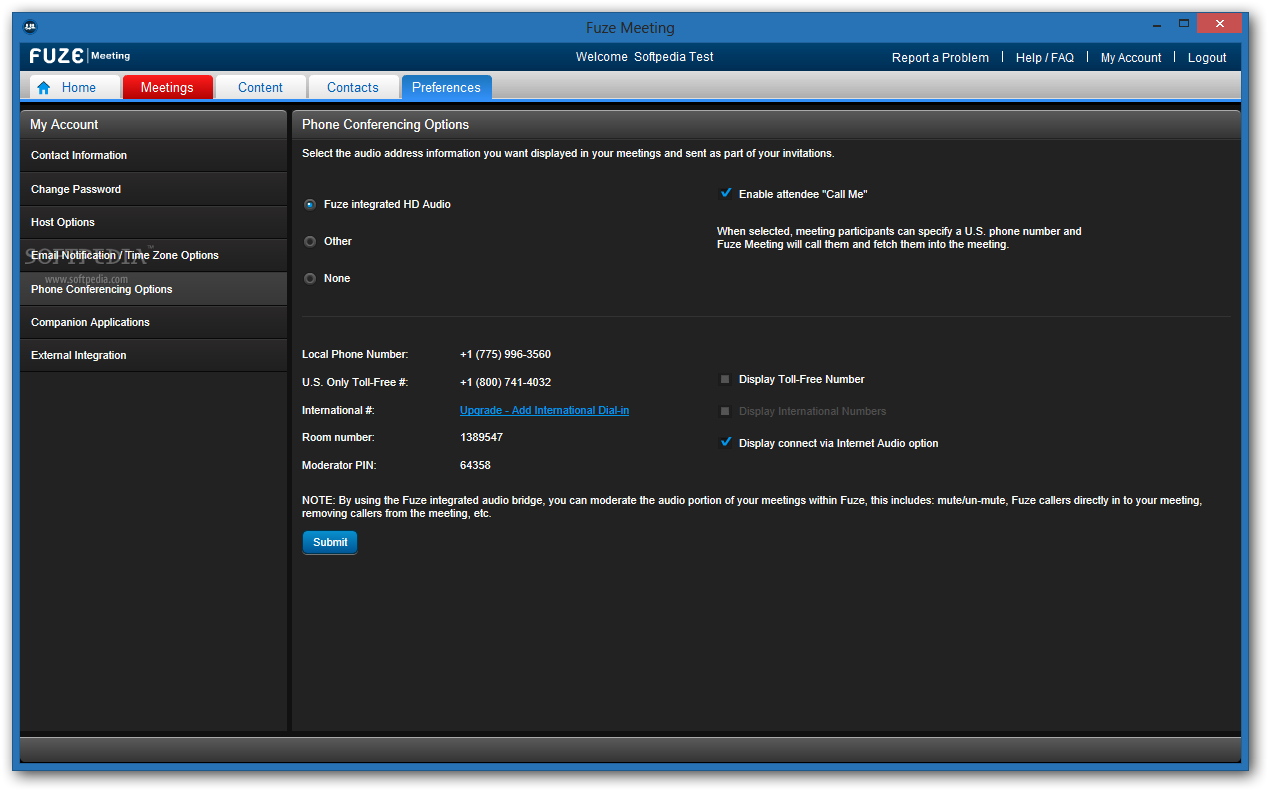The image size is (1269, 791).
Task: Toggle Enable attendee "Call Me" checkbox
Action: click(x=726, y=193)
